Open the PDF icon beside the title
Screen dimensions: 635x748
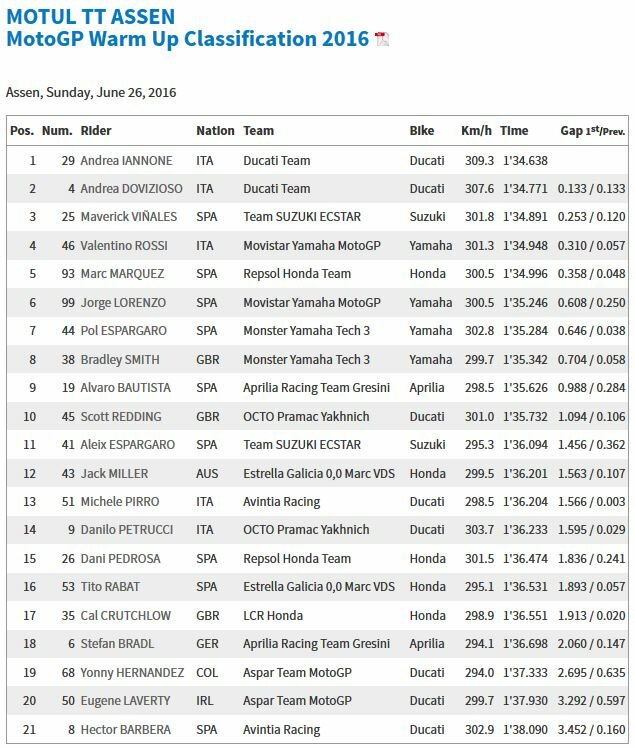[x=382, y=39]
